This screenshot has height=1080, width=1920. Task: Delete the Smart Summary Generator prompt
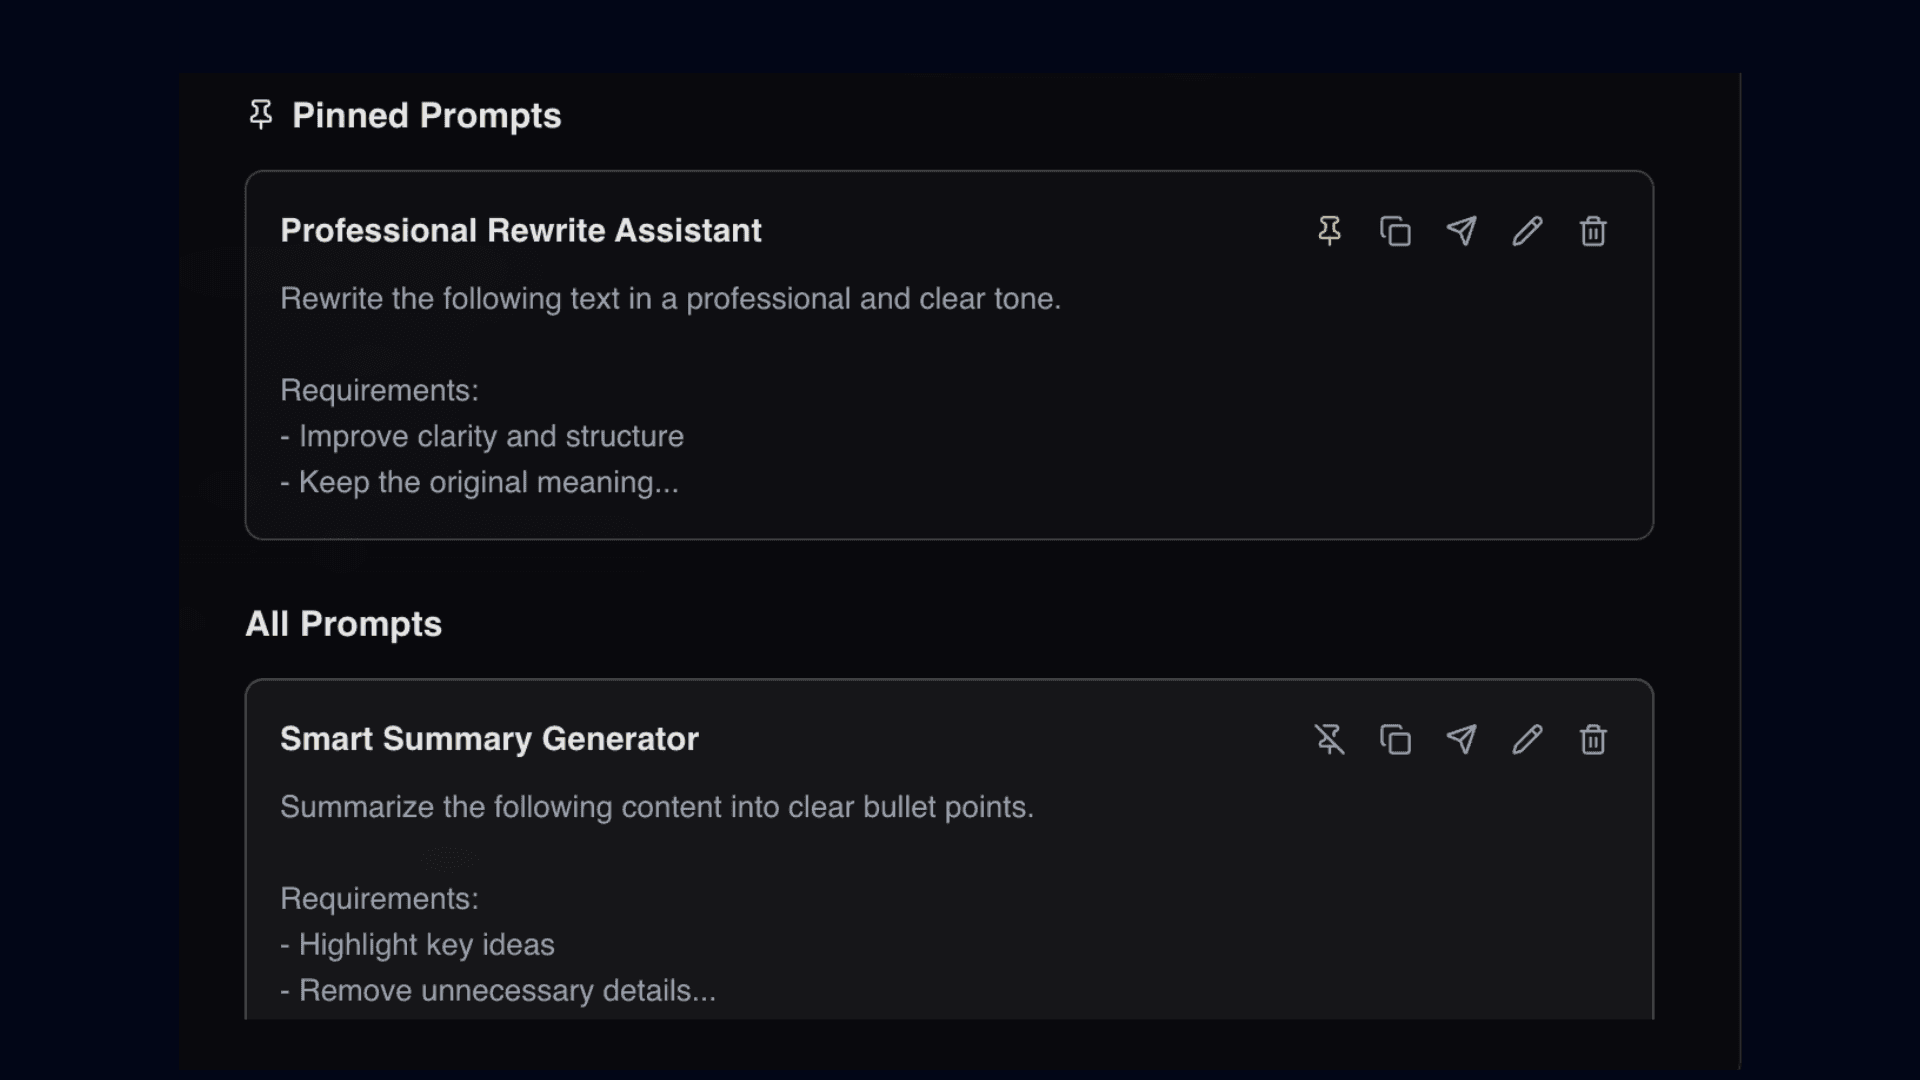click(x=1592, y=739)
